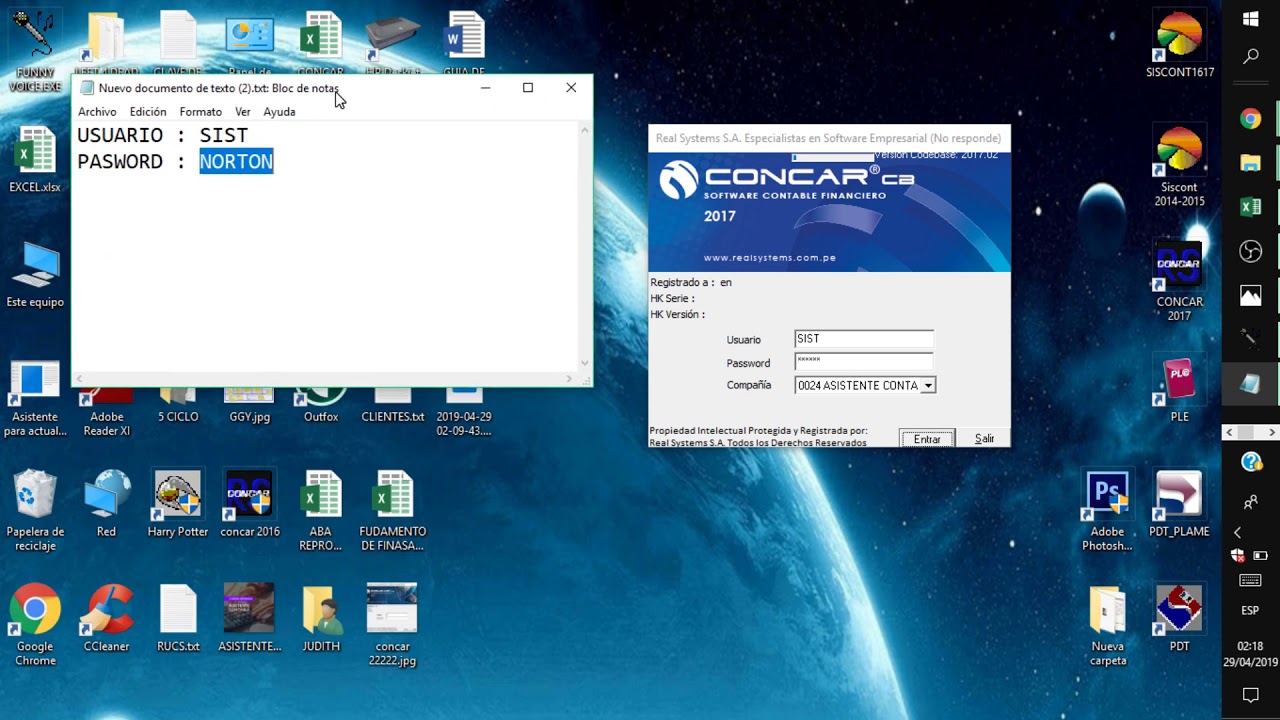Expand the Compañía dropdown in CONCAR

click(928, 385)
